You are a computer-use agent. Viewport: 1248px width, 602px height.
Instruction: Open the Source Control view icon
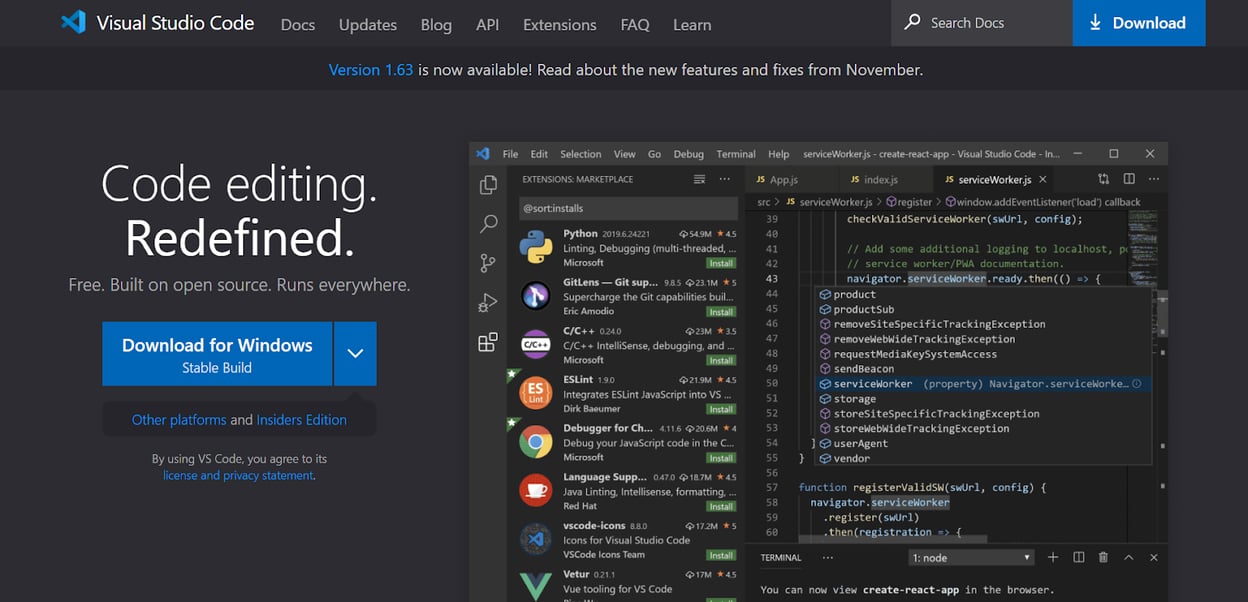click(x=488, y=262)
